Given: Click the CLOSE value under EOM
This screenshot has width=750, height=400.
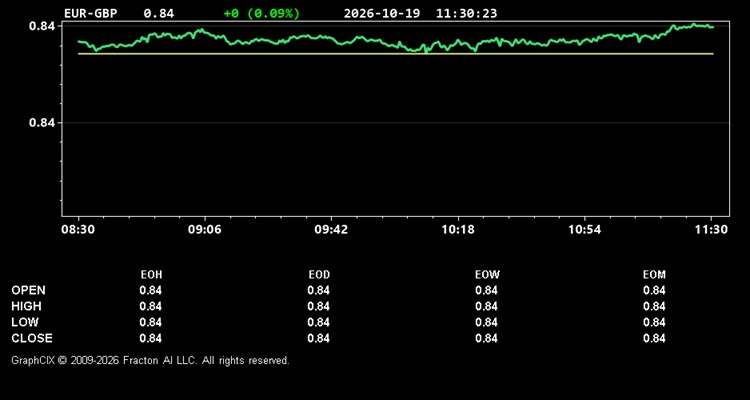Looking at the screenshot, I should (x=654, y=338).
